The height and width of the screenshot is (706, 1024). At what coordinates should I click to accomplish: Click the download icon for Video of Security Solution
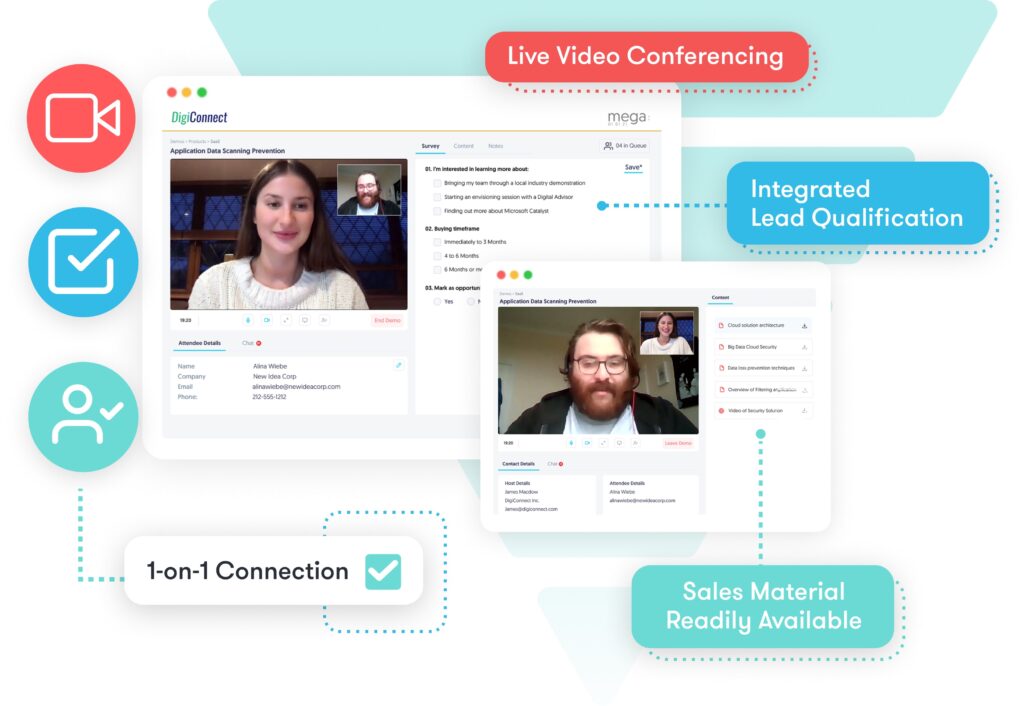coord(804,411)
